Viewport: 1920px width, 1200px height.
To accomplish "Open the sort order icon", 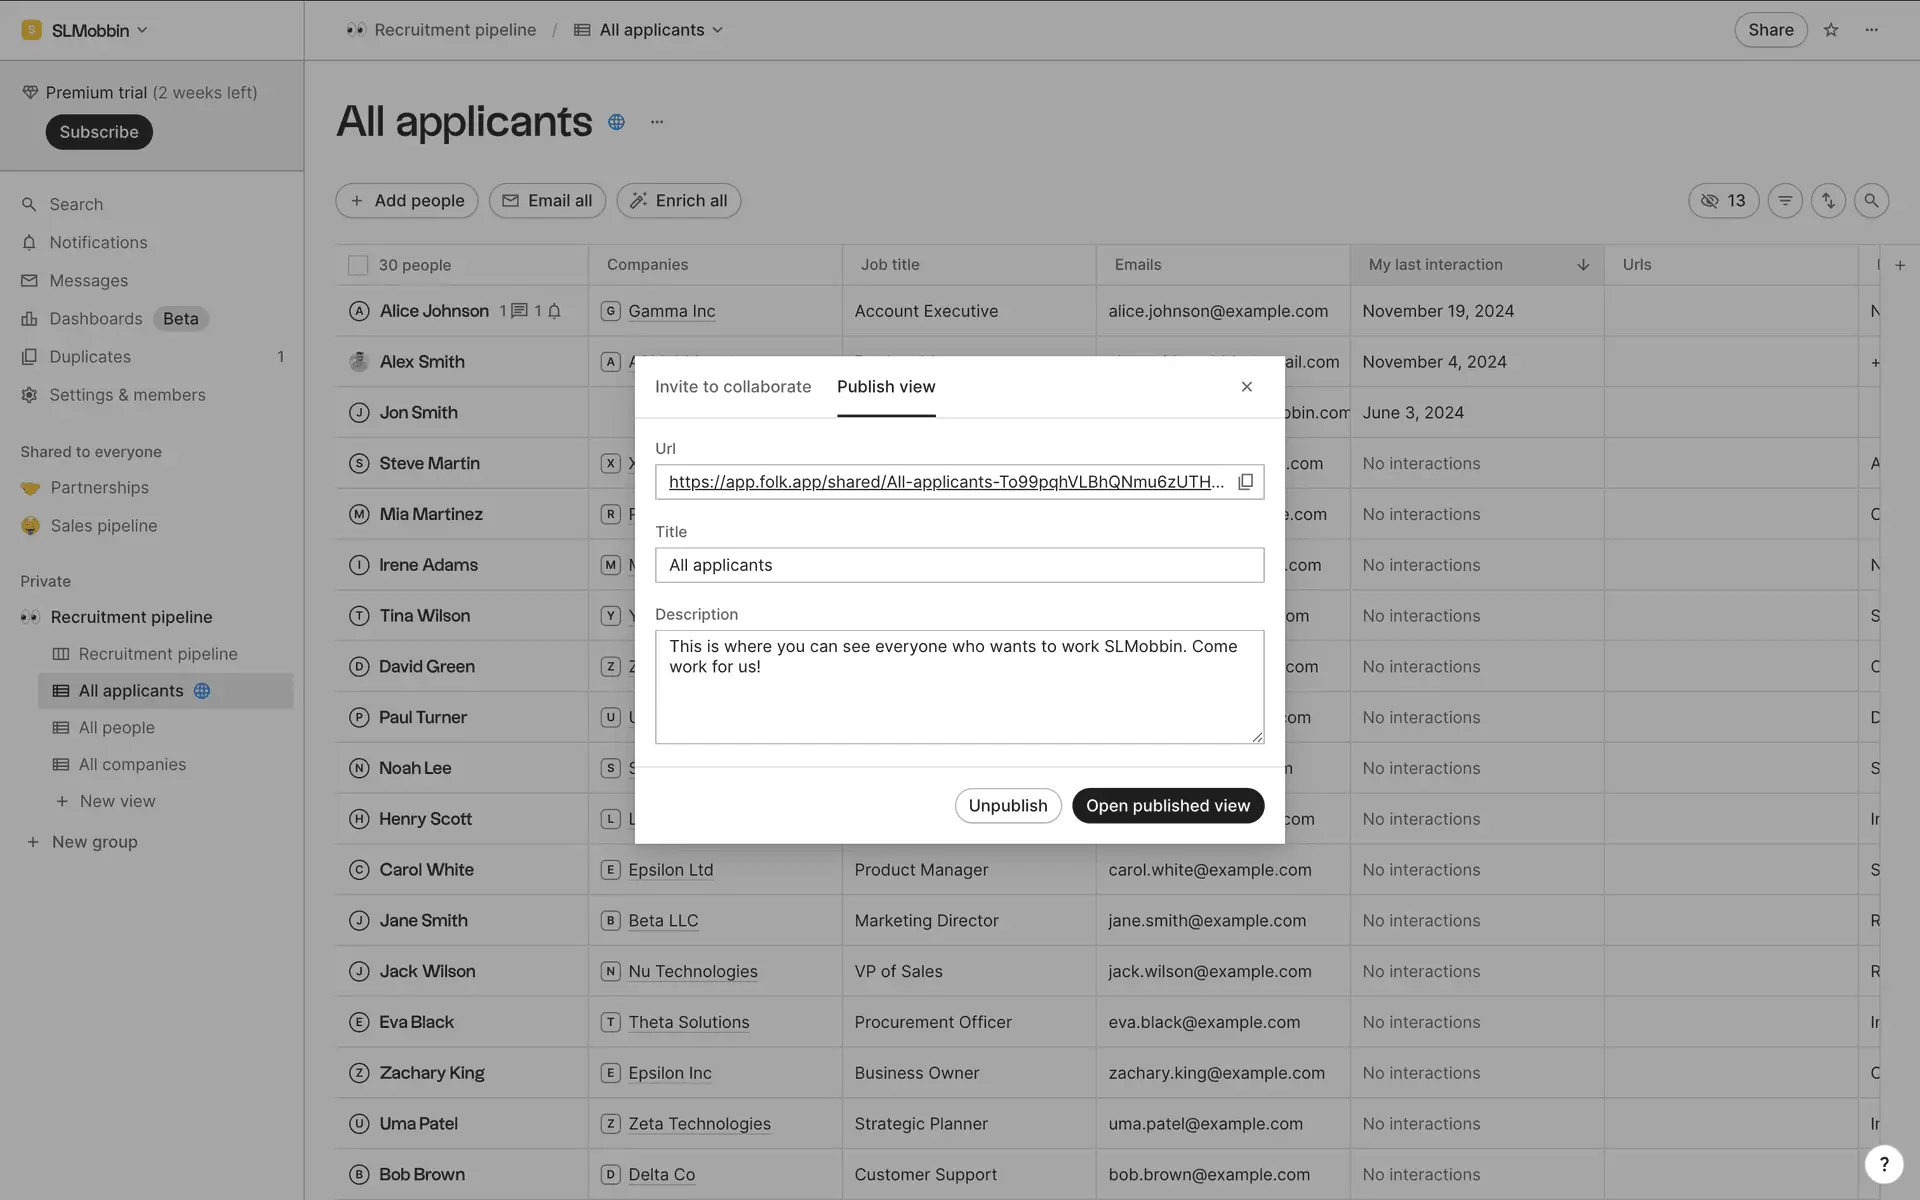I will (1828, 201).
